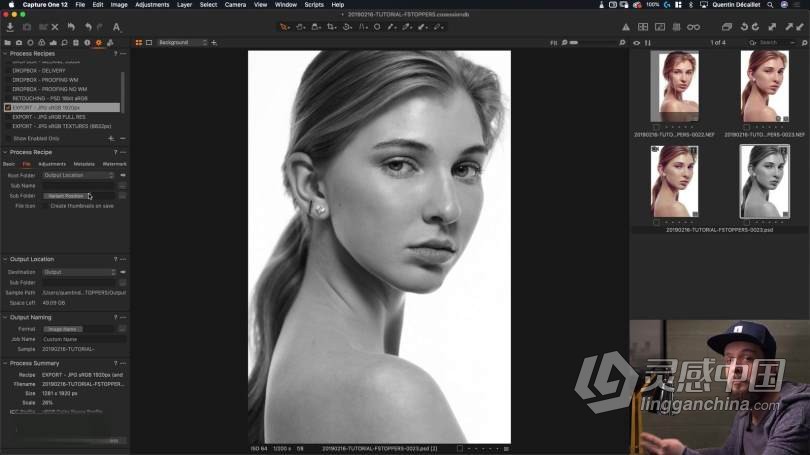This screenshot has width=810, height=455.
Task: Click the Job Name input field
Action: click(x=83, y=339)
